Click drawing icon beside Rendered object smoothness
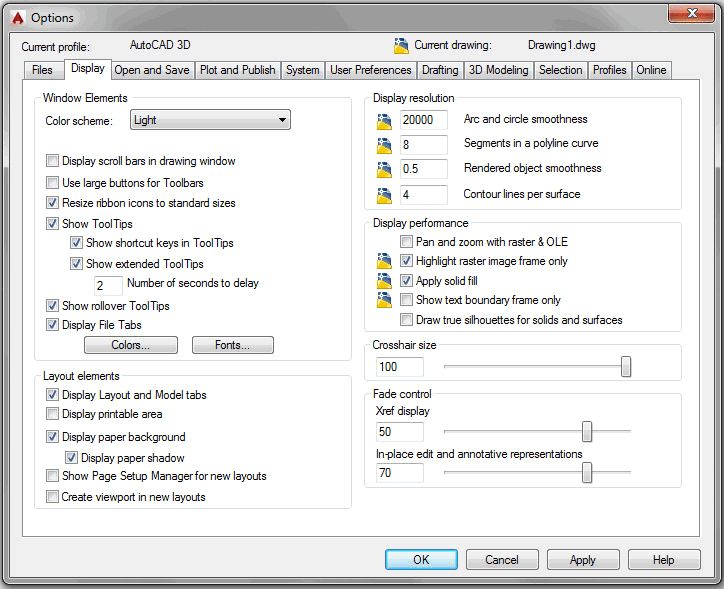The width and height of the screenshot is (724, 589). coord(385,170)
